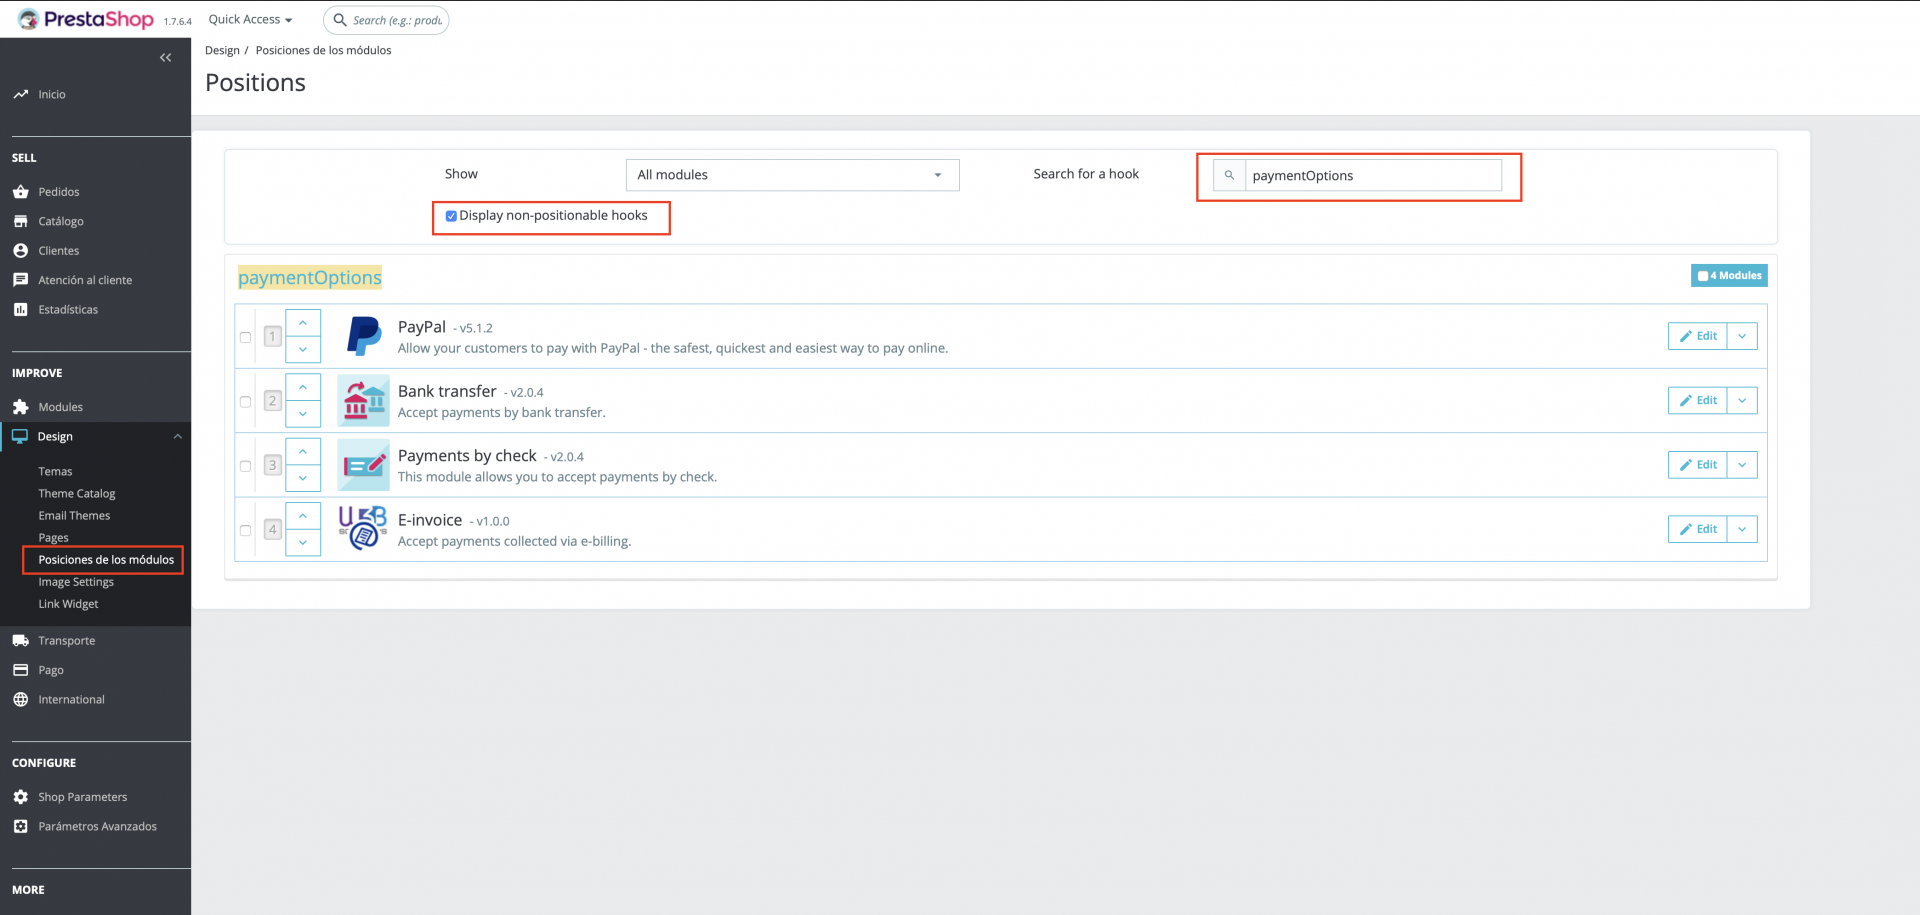The image size is (1920, 915).
Task: Move Bank transfer down one position
Action: point(303,413)
